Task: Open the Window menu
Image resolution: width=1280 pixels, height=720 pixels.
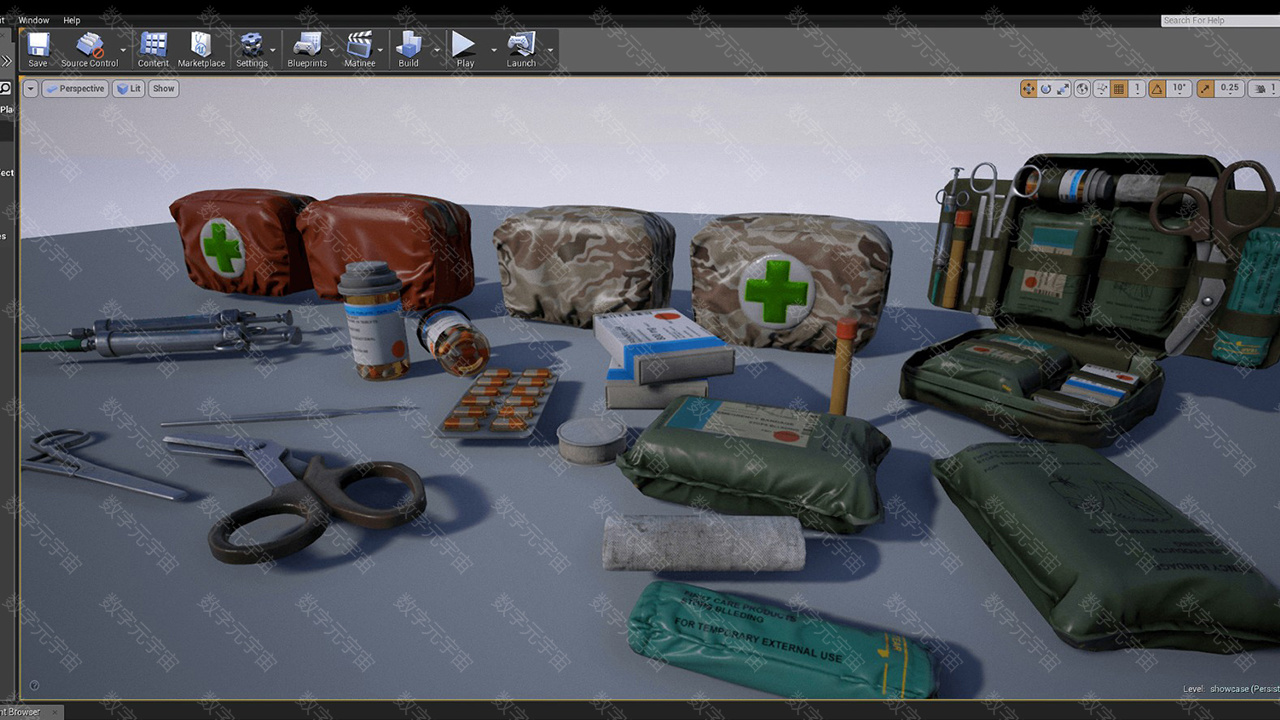Action: coord(33,20)
